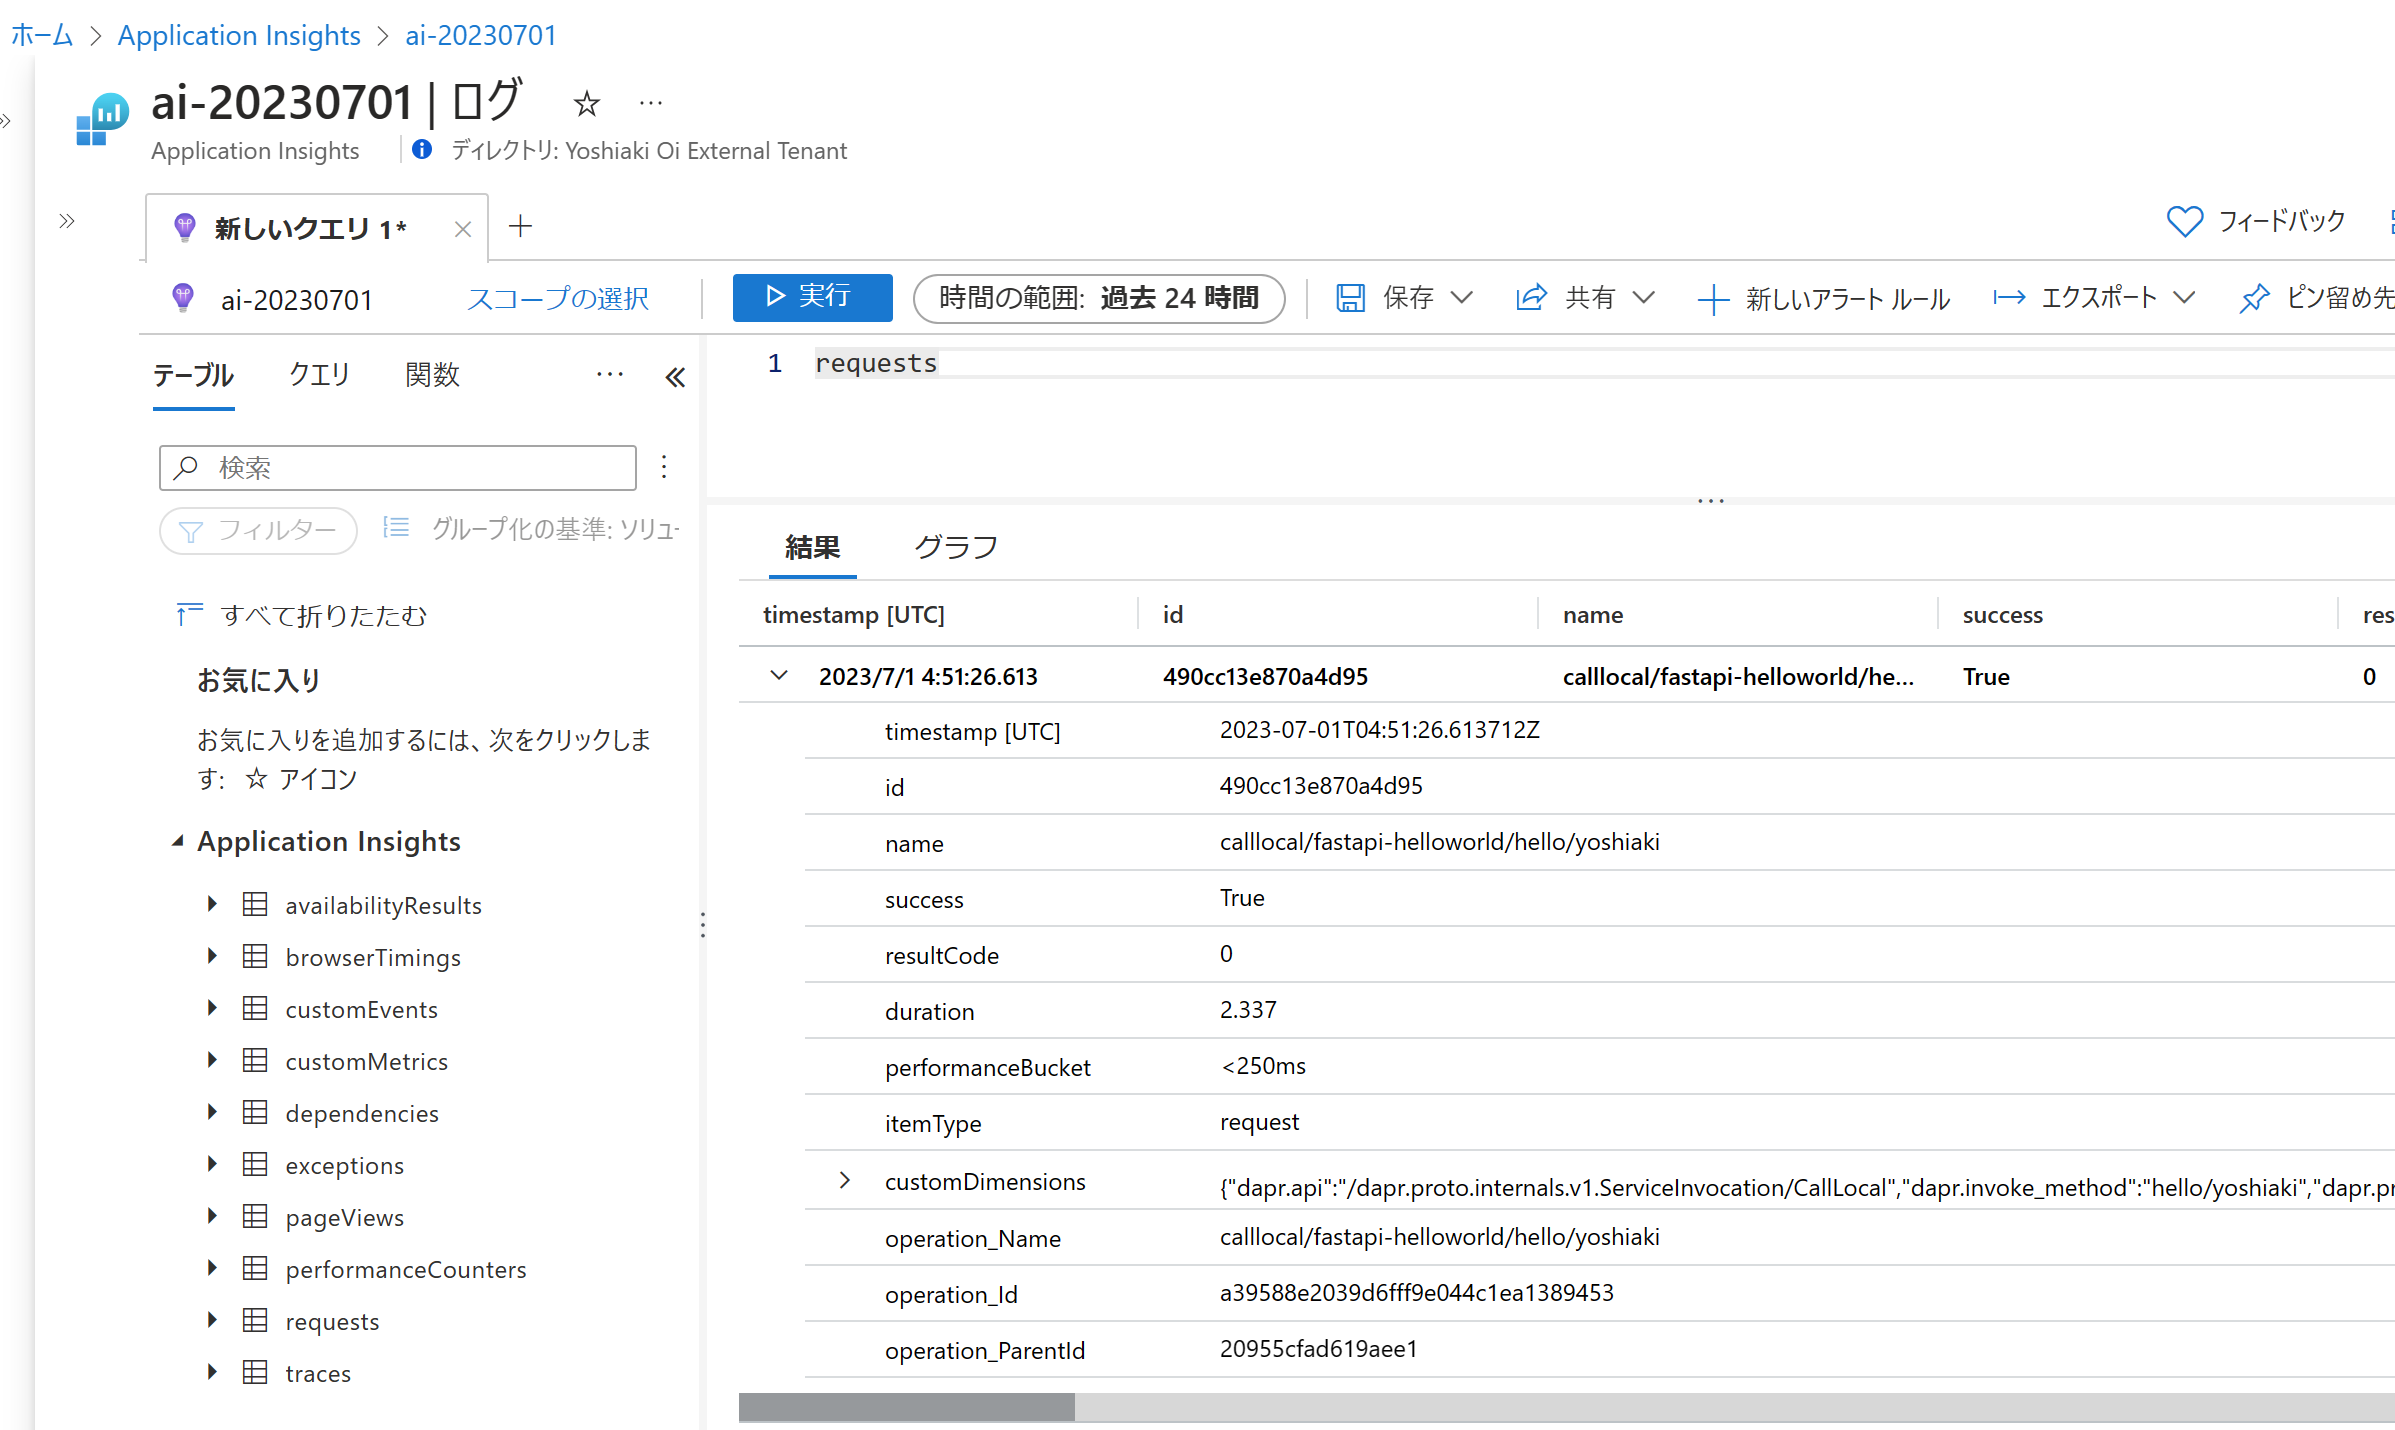
Task: Click the Save floppy disk icon
Action: (1350, 298)
